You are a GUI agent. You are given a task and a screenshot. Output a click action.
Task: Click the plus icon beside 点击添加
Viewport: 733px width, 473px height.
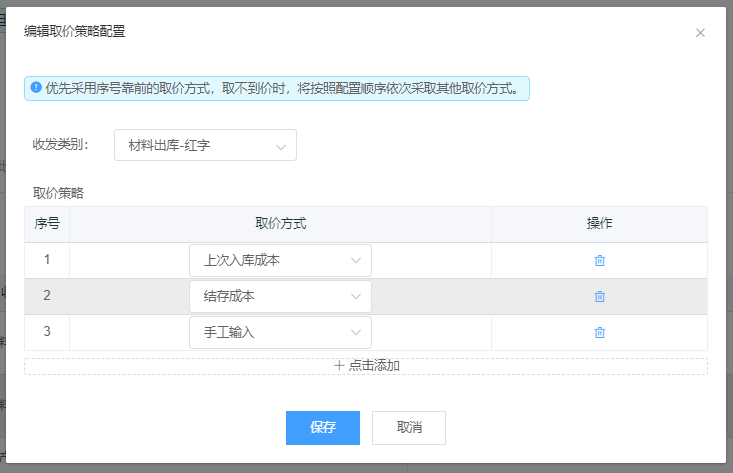point(339,366)
